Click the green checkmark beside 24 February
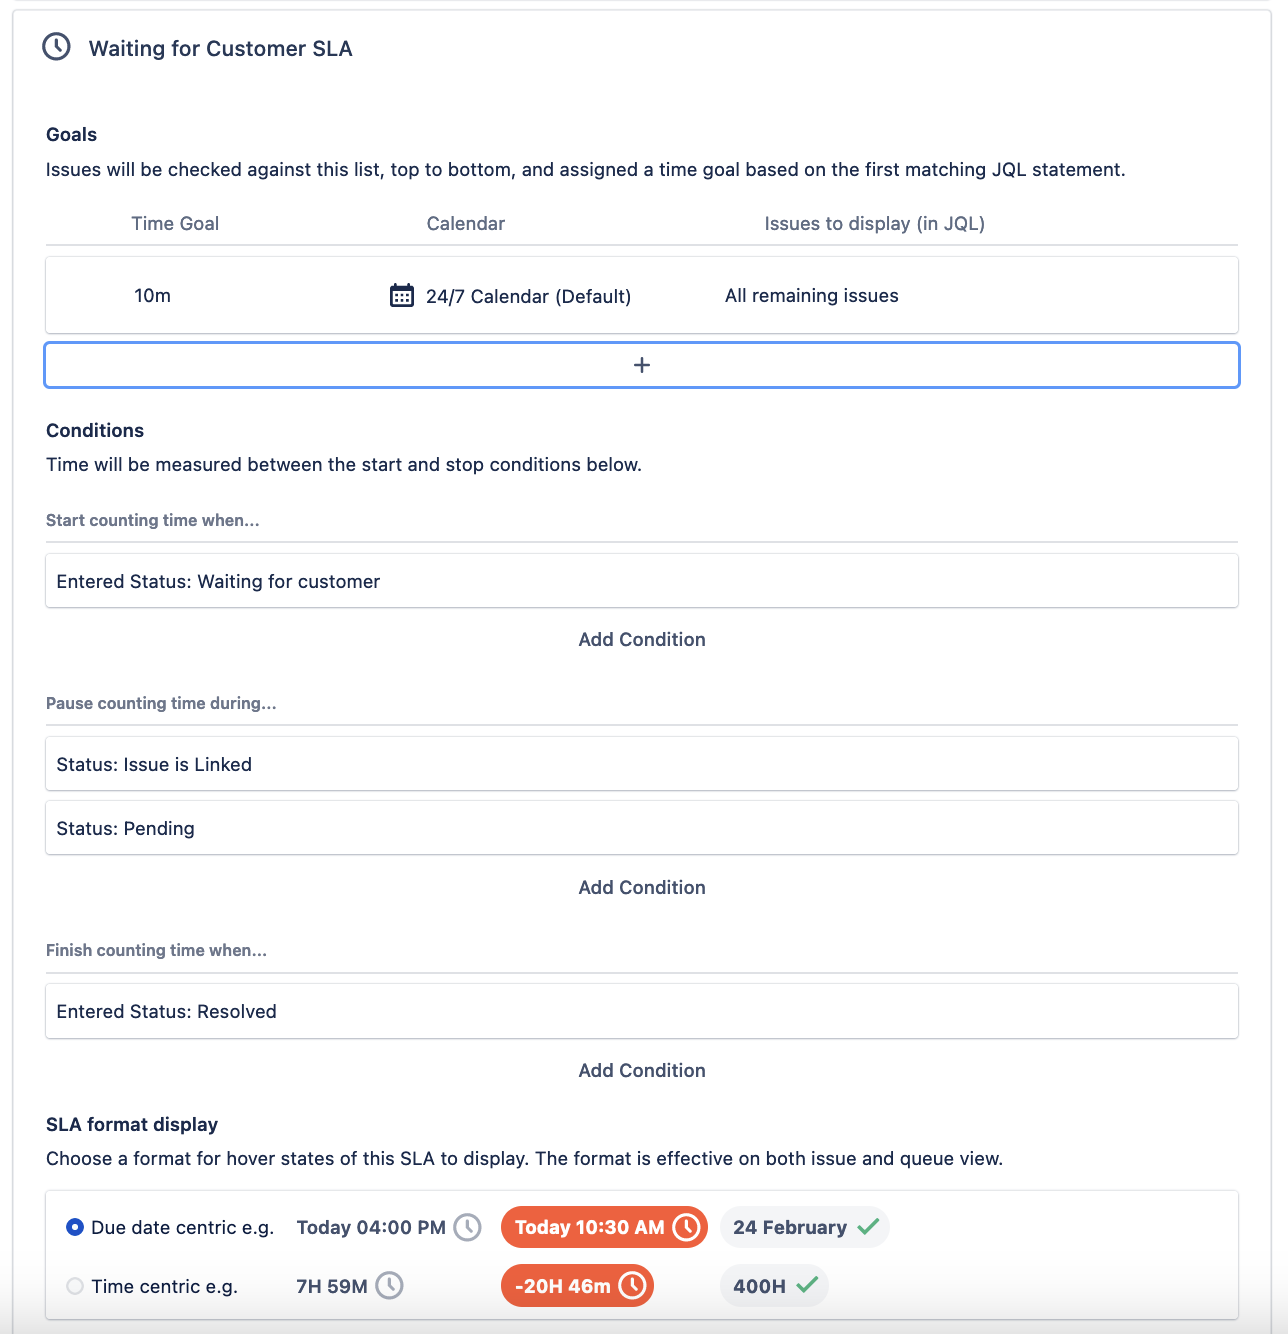 (x=868, y=1226)
